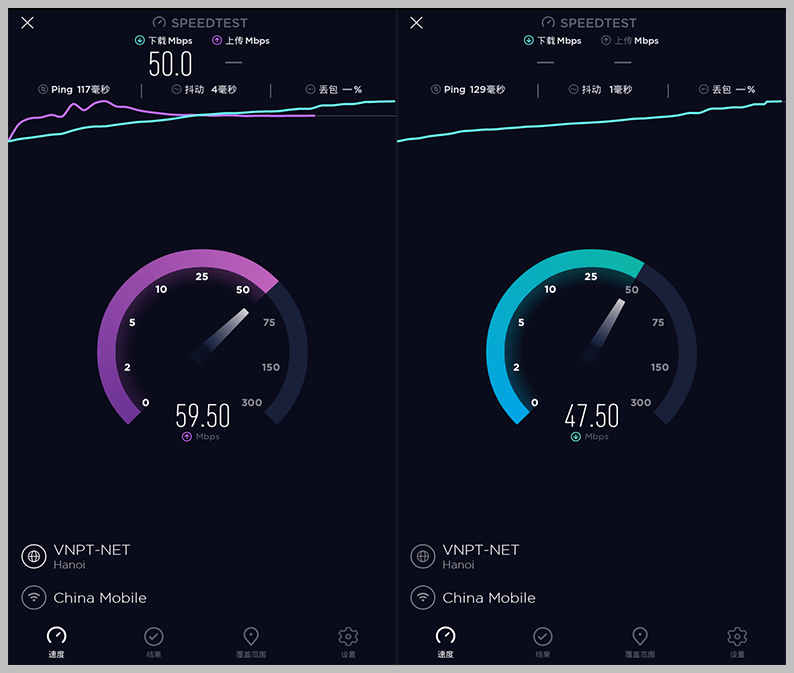
Task: Open 设置 gear icon in right panel
Action: pos(737,640)
